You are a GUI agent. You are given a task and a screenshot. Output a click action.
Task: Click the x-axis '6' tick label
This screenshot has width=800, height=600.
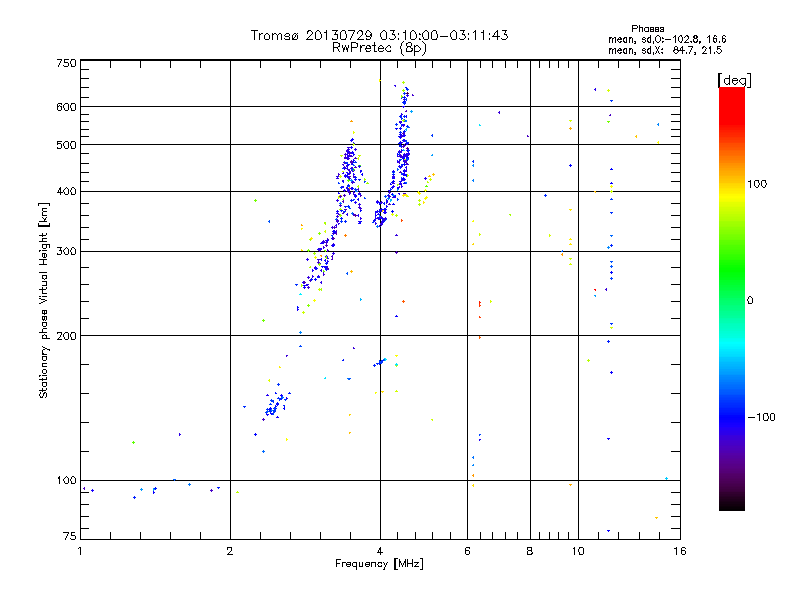(467, 551)
